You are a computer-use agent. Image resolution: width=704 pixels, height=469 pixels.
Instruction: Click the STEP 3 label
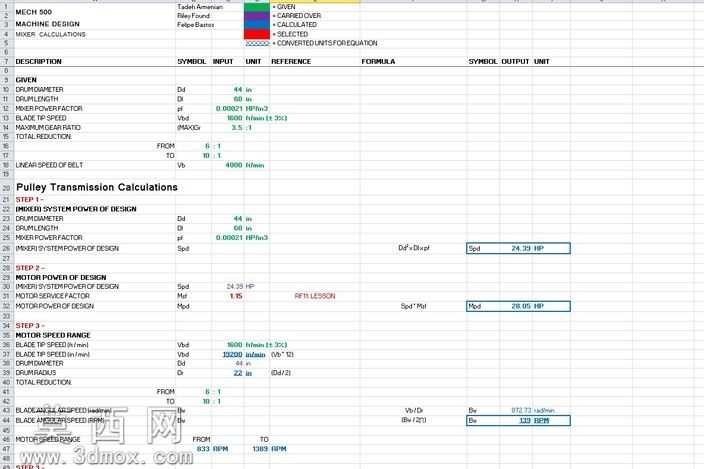[30, 325]
